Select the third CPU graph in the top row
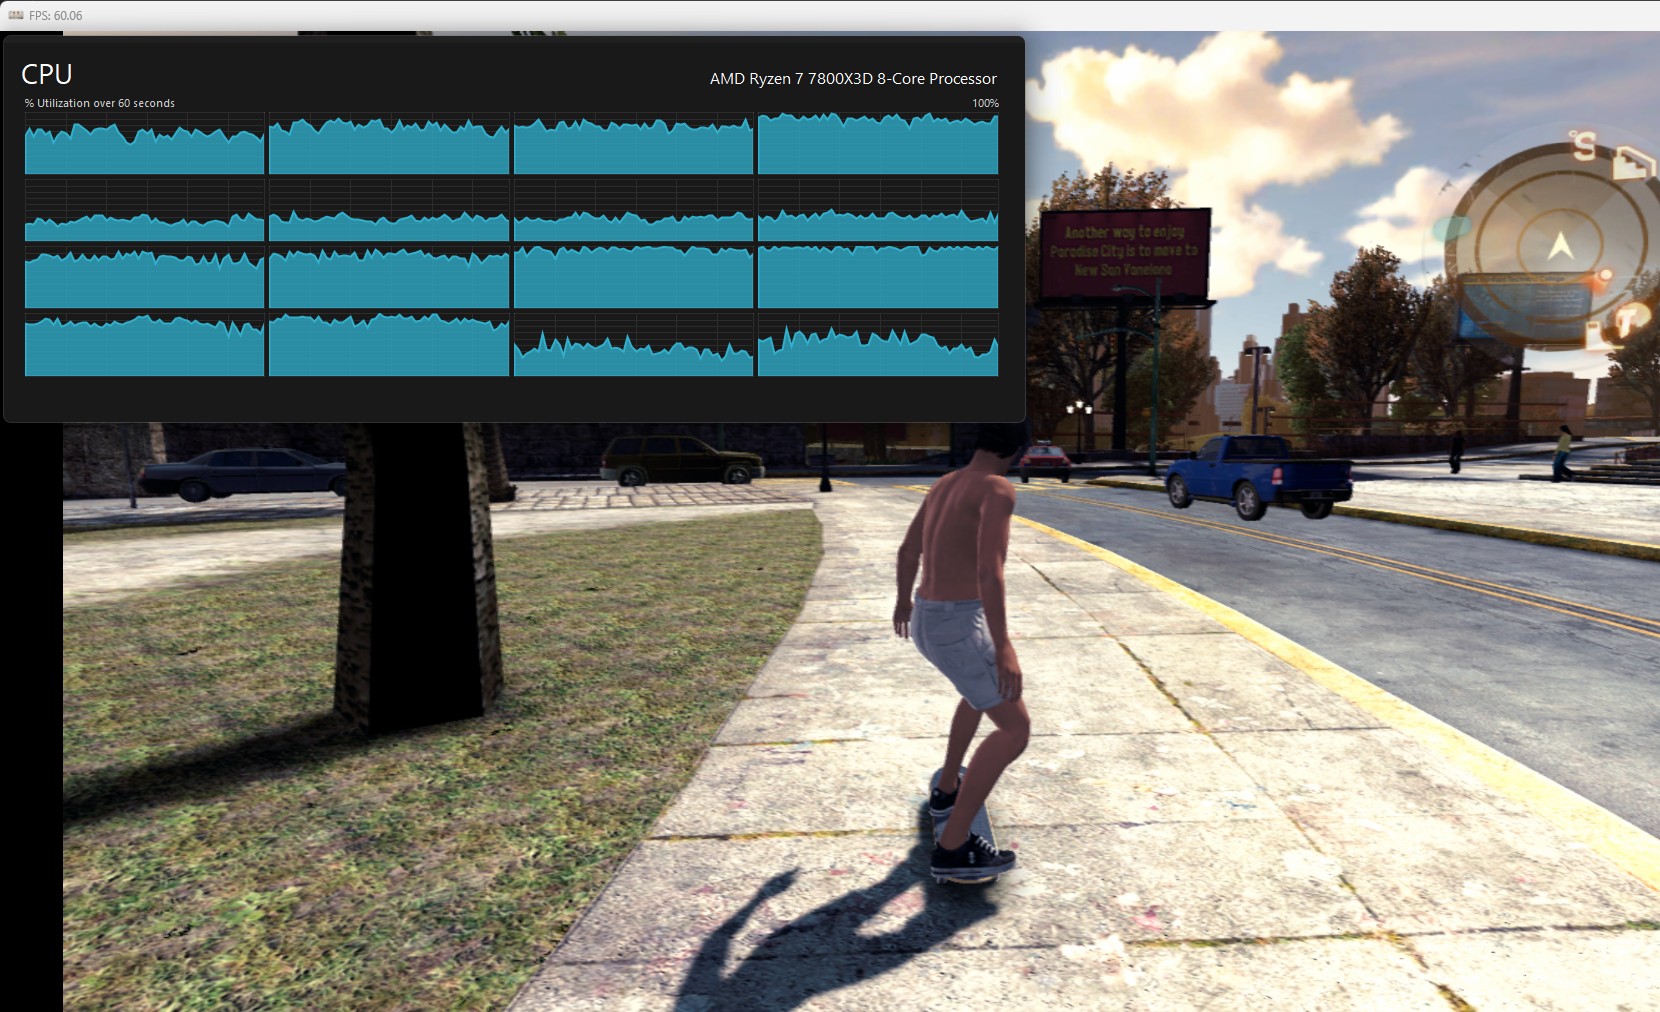Screen dimensions: 1660x1012 [633, 143]
